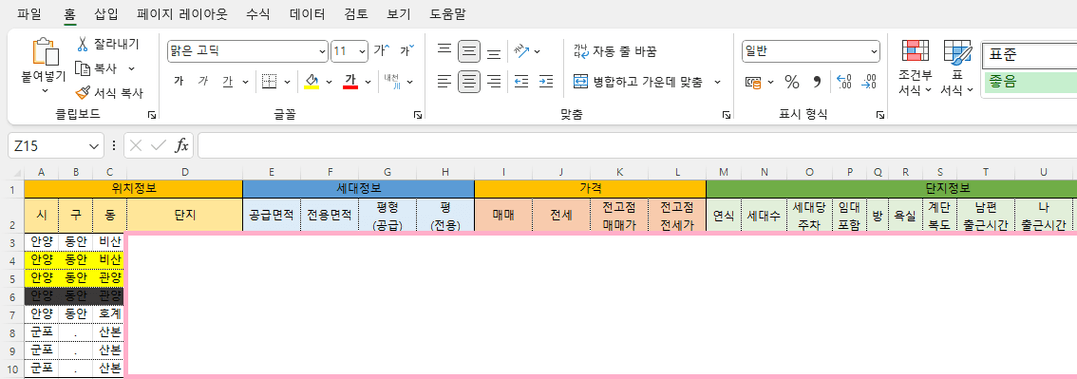Switch to the 수식 tab
1077x379 pixels.
(x=258, y=13)
